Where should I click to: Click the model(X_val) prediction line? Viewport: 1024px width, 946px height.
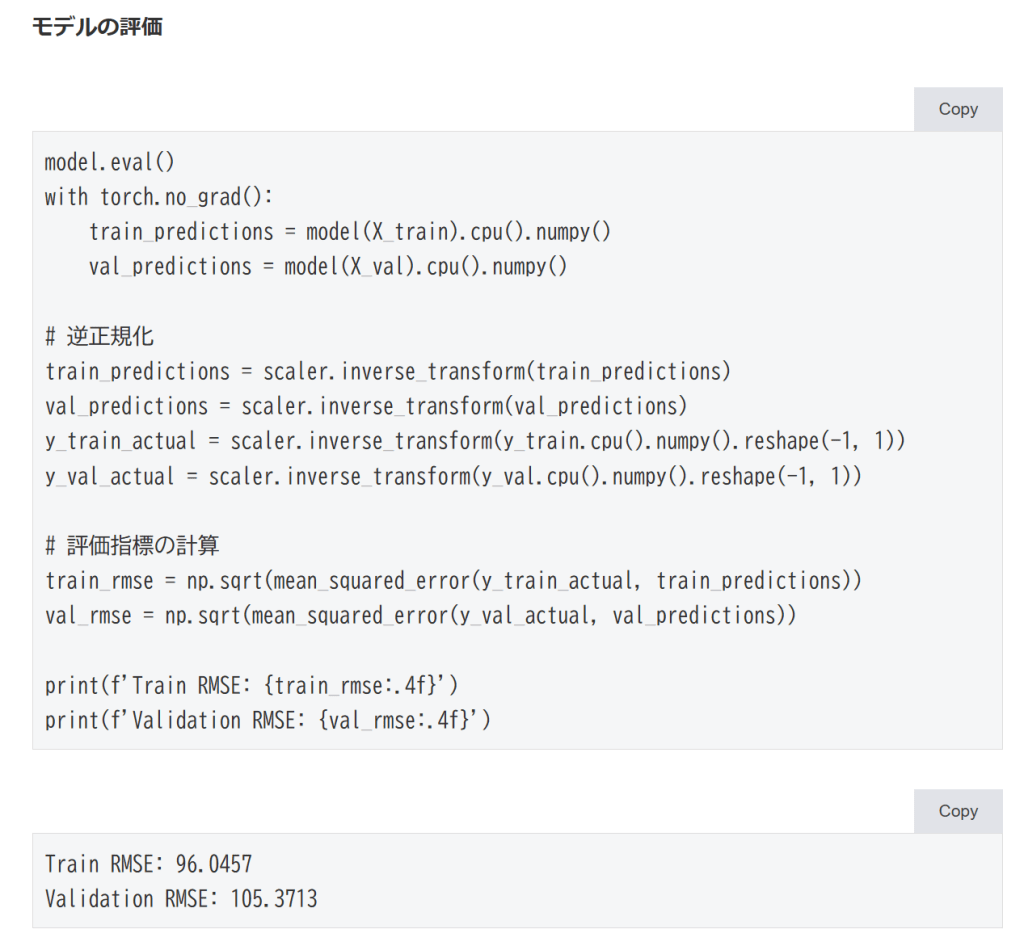pos(328,267)
